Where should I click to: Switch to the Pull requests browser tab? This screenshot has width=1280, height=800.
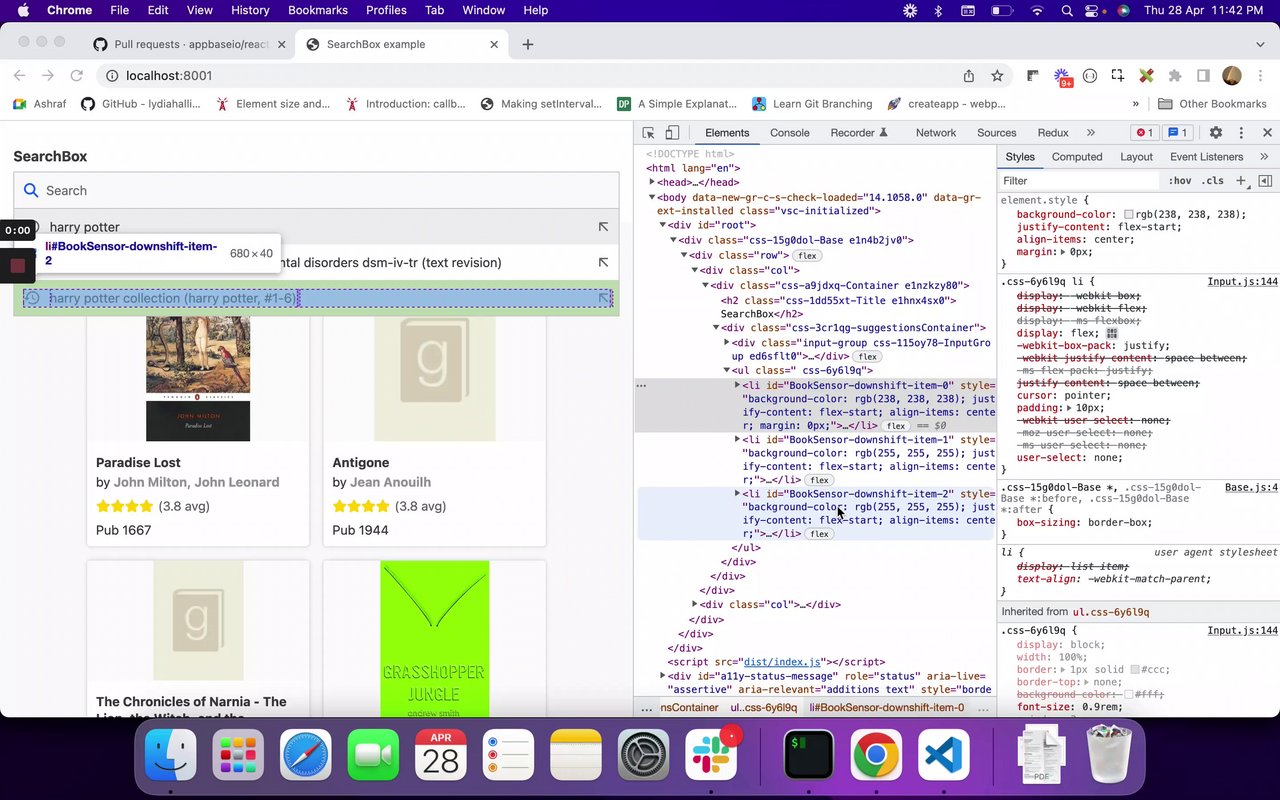(189, 44)
